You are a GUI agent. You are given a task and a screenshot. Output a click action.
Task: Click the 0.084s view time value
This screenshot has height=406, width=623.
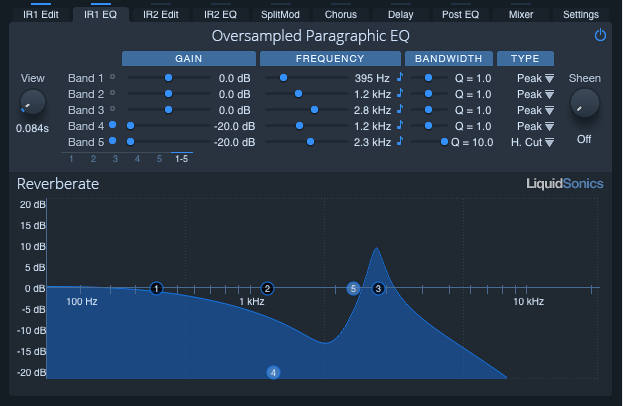[x=32, y=128]
